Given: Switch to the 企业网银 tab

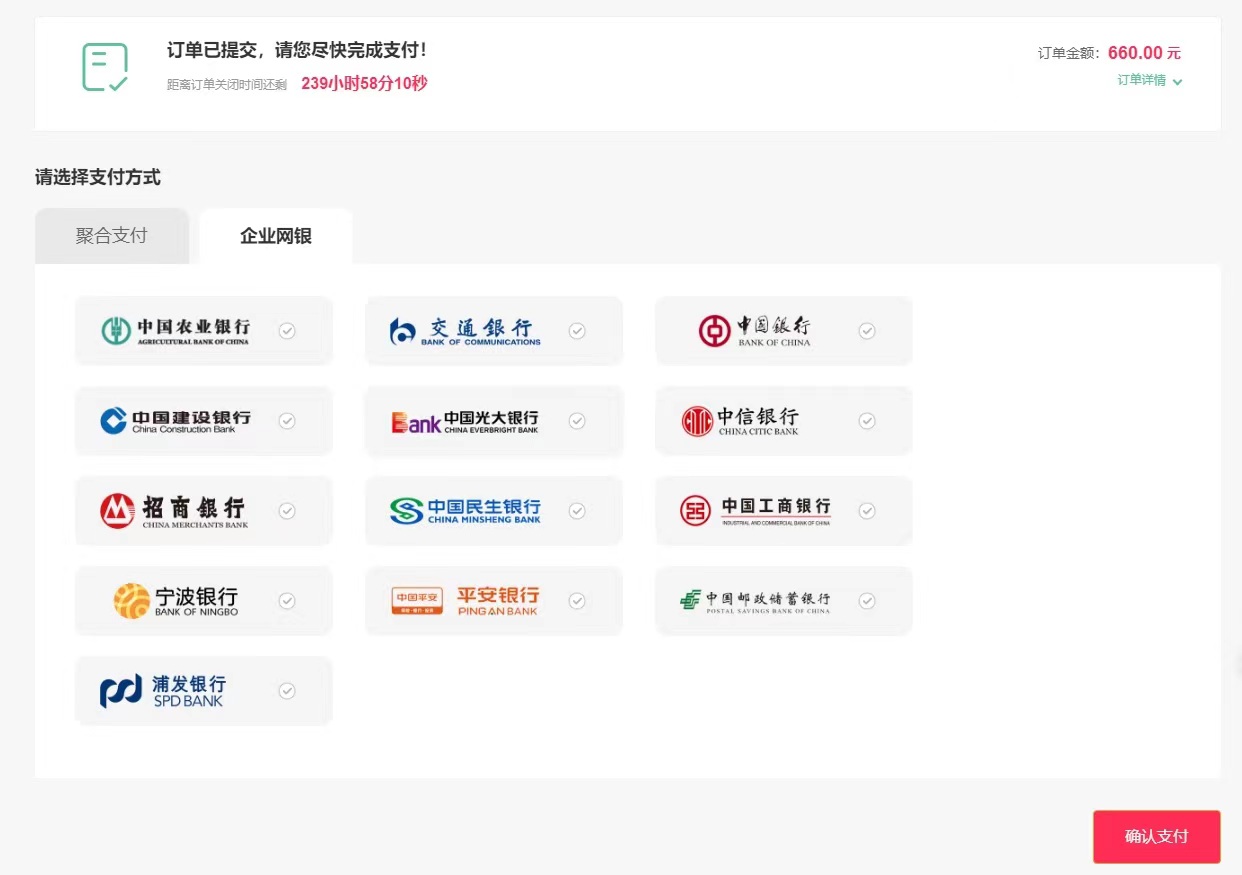Looking at the screenshot, I should 276,236.
